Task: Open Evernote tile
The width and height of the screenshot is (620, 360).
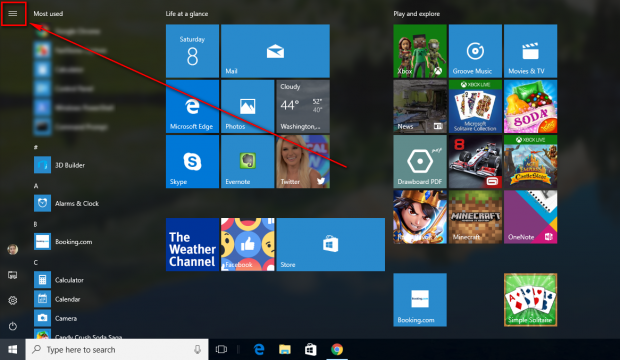Action: [x=248, y=161]
